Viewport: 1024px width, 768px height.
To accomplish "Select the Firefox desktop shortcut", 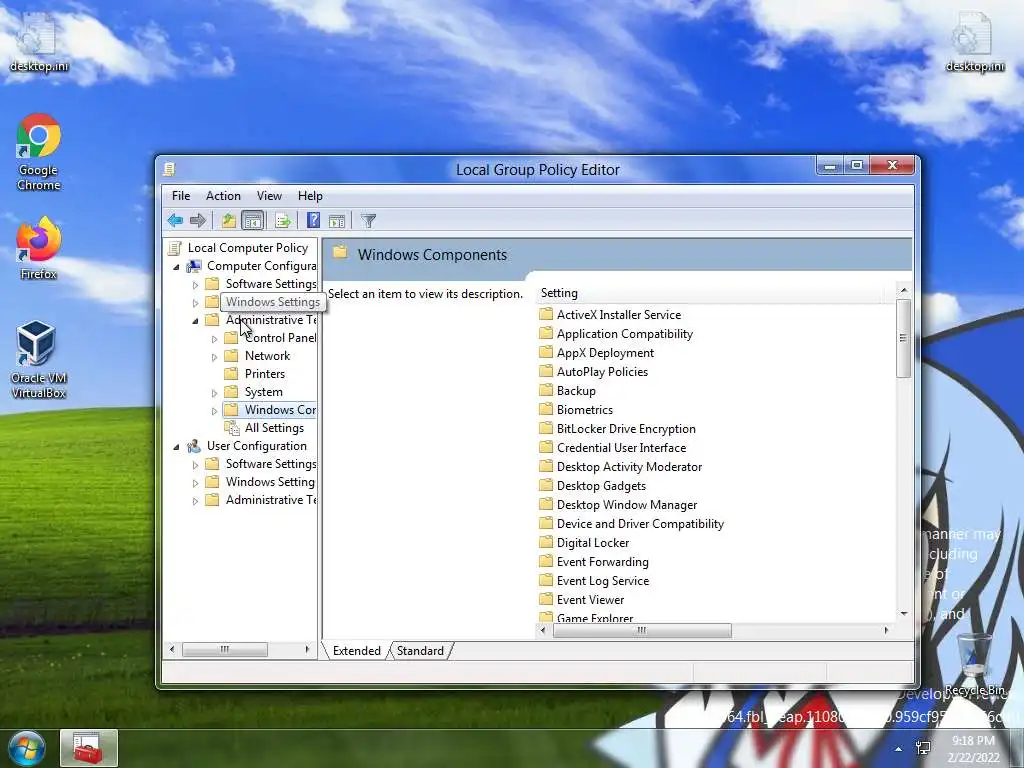I will [39, 248].
